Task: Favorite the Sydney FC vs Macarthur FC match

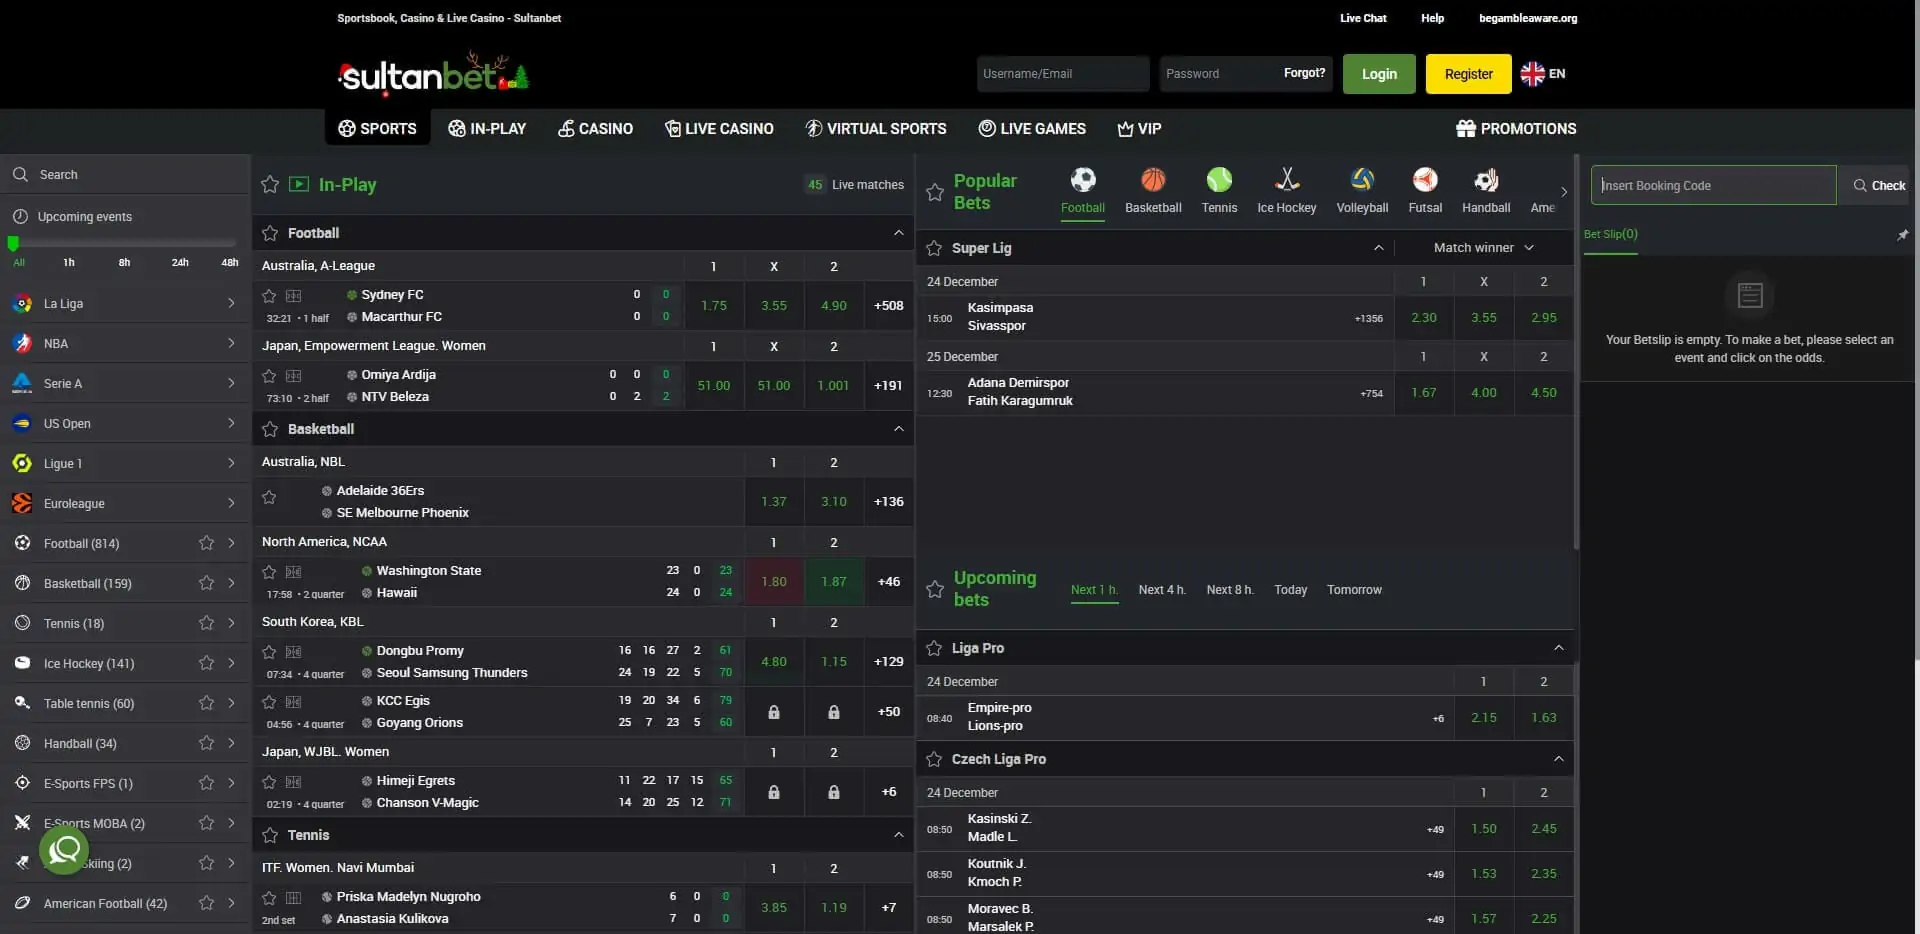Action: coord(269,296)
